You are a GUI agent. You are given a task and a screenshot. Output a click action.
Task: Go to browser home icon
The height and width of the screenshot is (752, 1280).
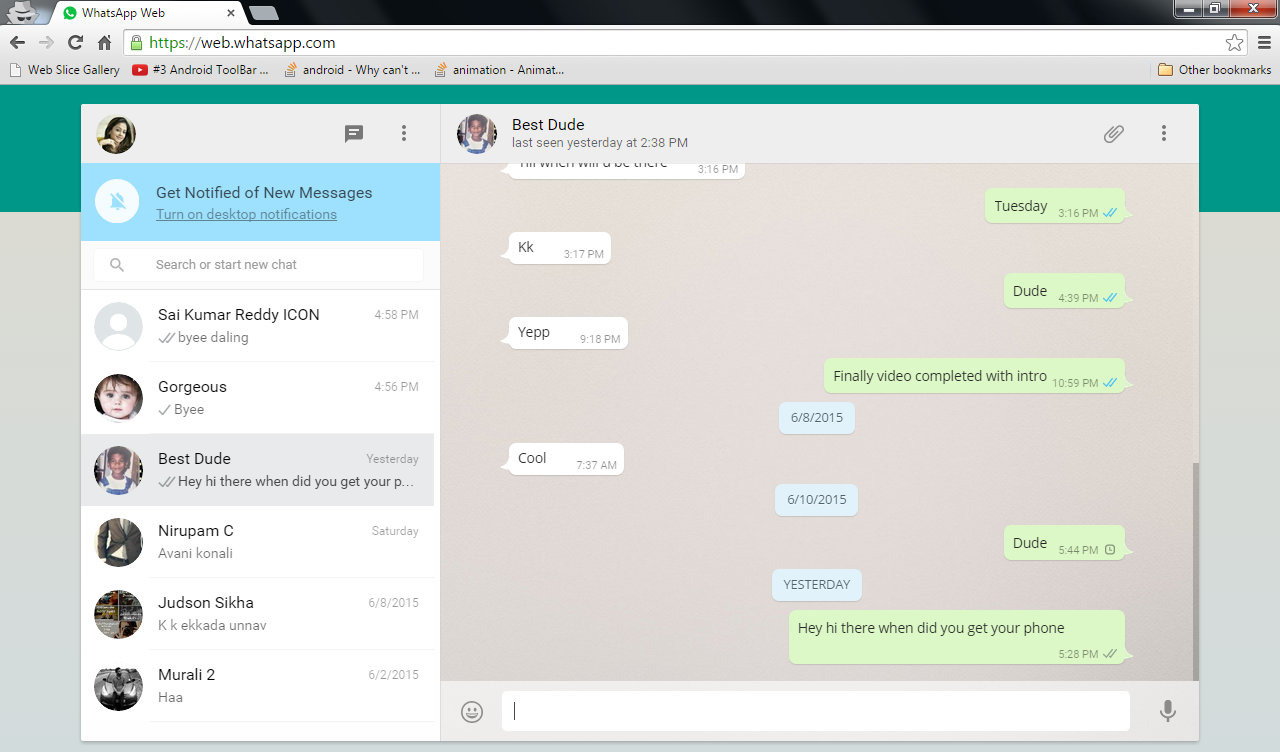pos(104,42)
